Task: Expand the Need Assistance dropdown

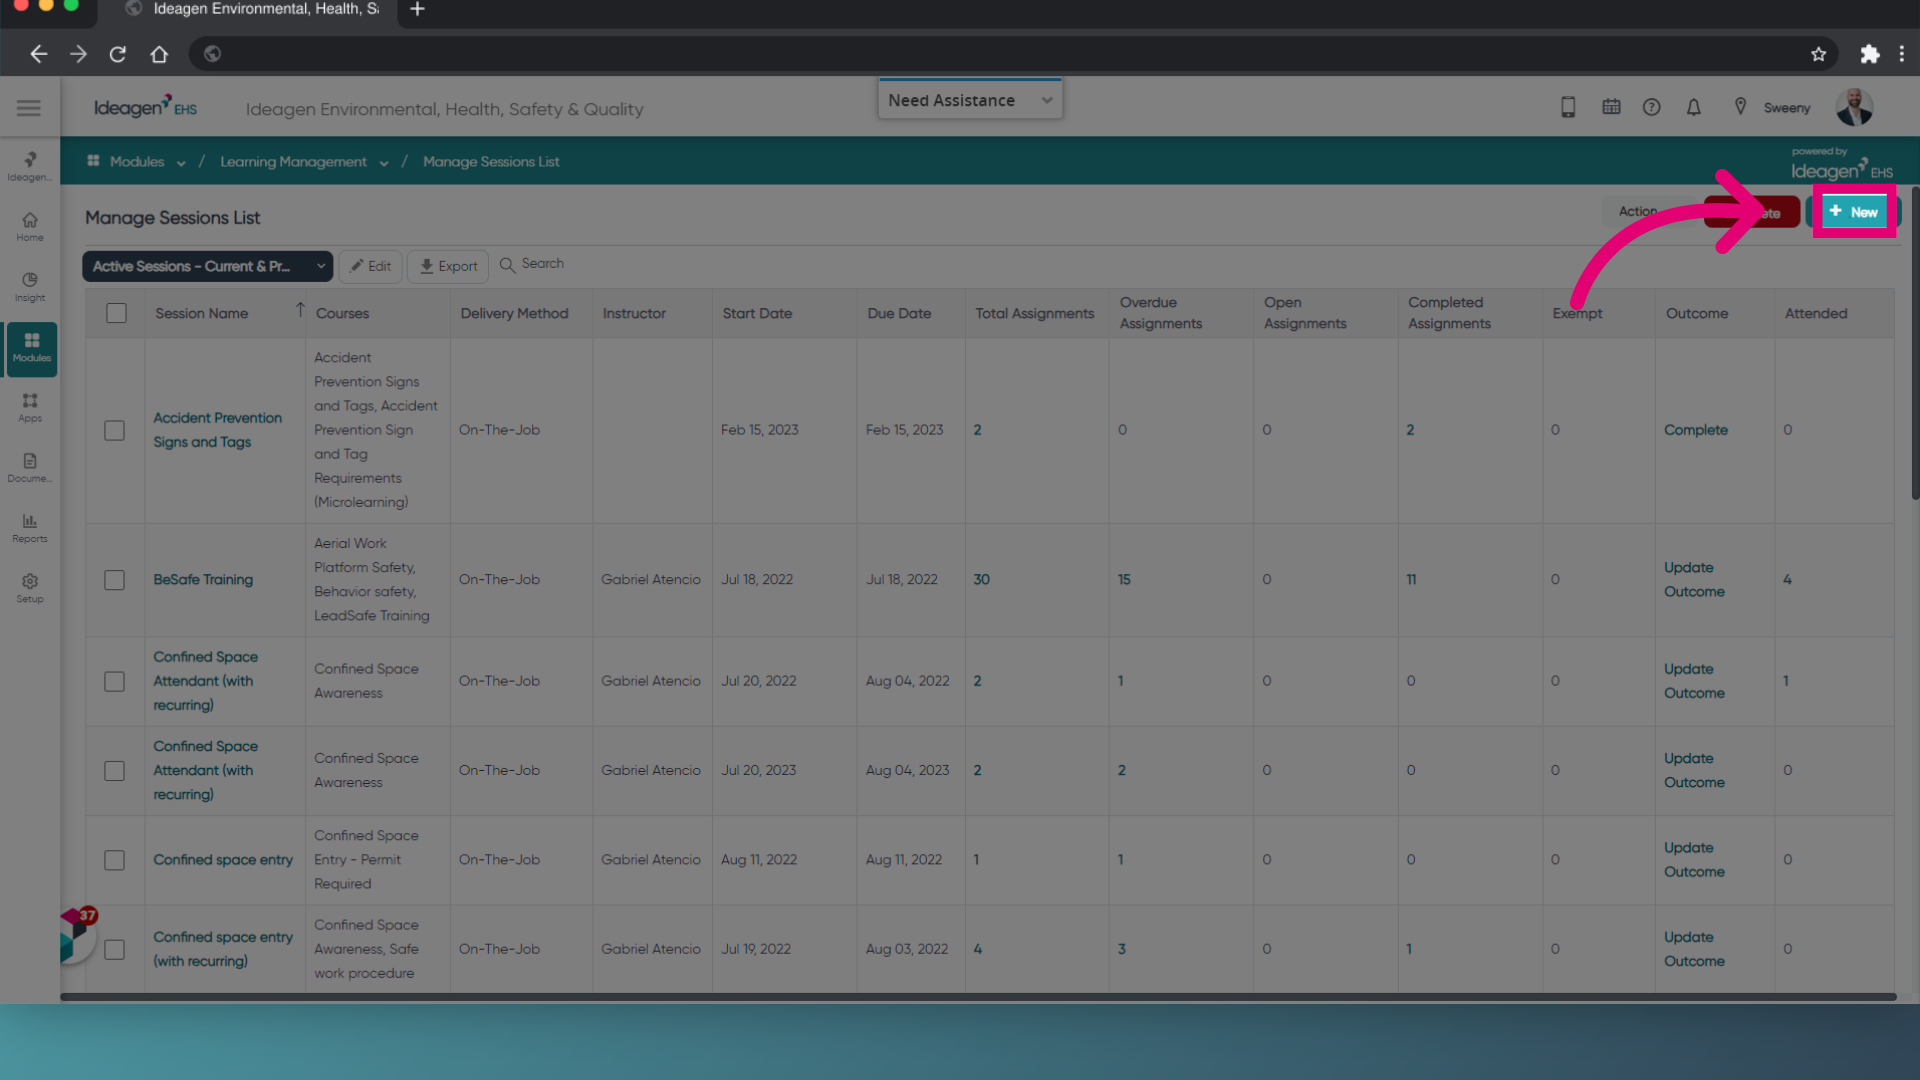Action: click(970, 100)
